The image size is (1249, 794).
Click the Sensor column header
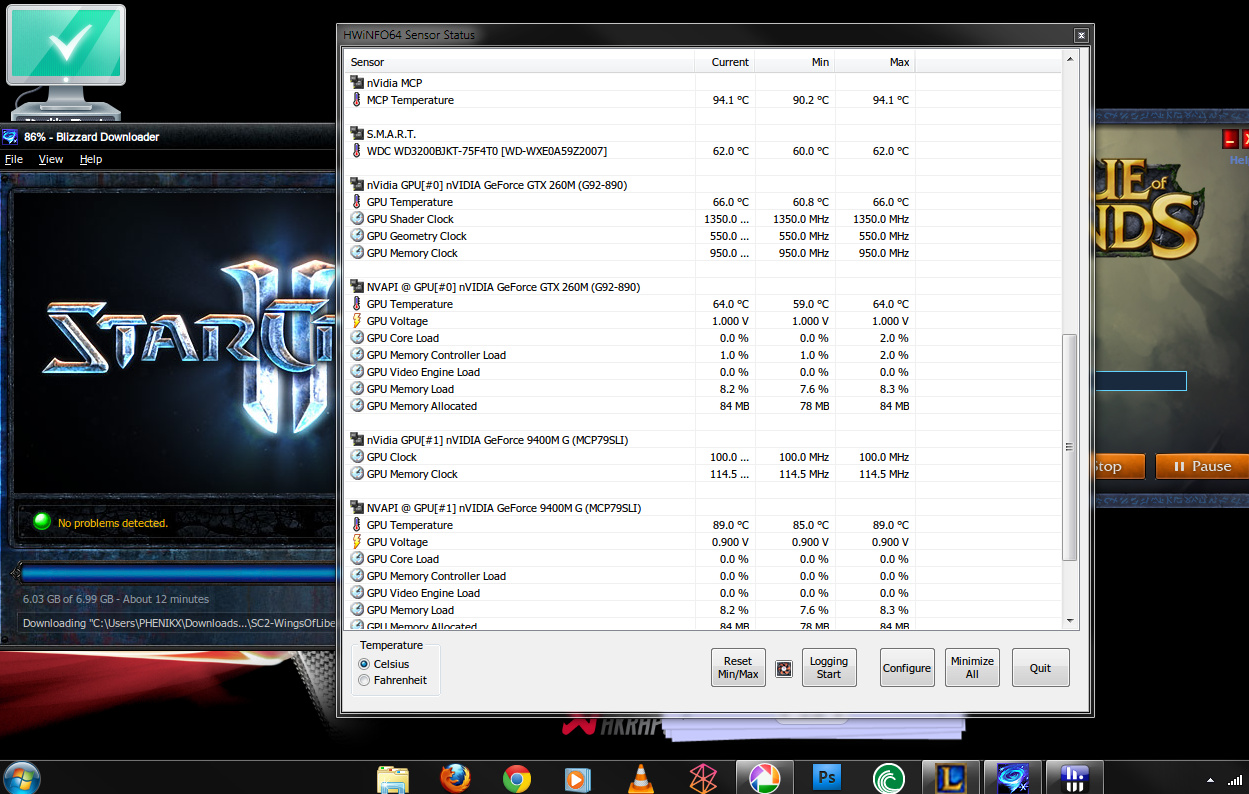520,62
